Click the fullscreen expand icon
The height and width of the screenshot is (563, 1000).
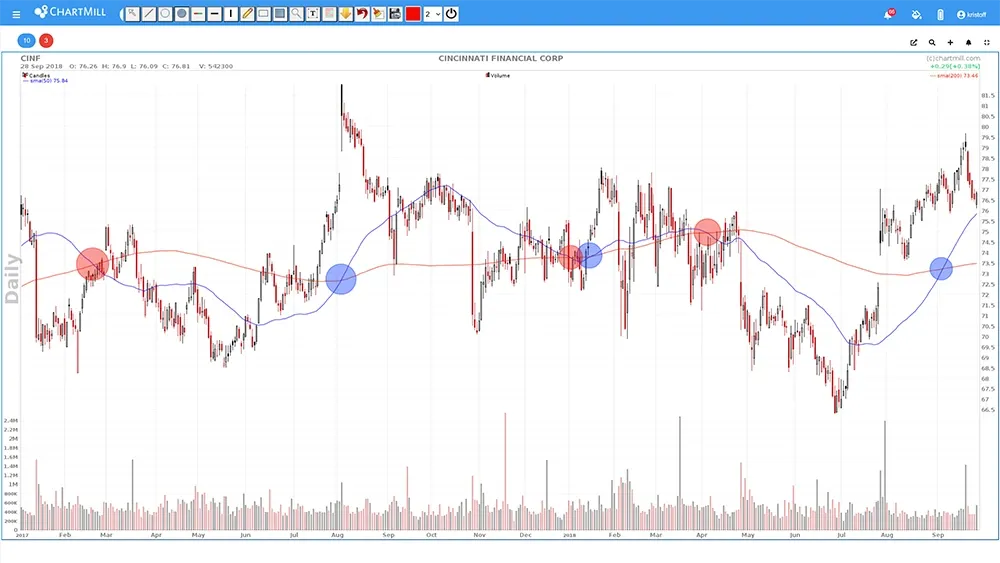pos(987,43)
